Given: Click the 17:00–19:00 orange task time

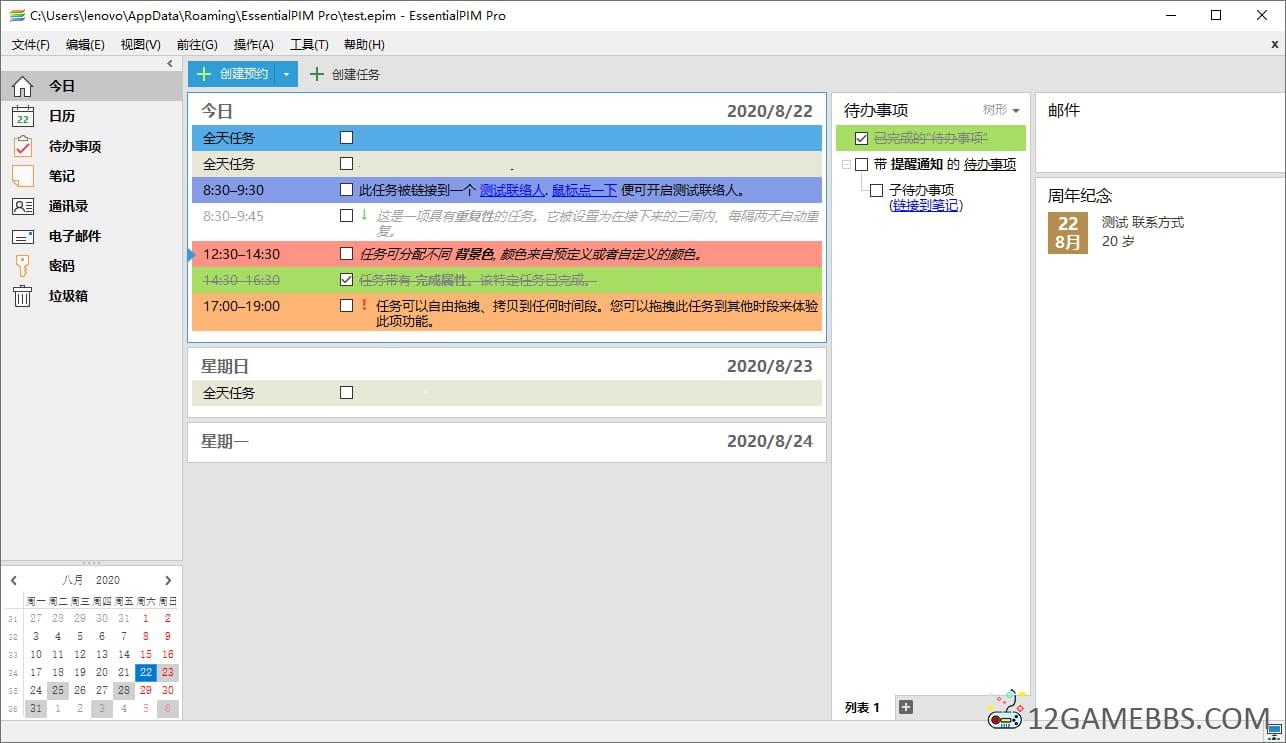Looking at the screenshot, I should point(242,306).
